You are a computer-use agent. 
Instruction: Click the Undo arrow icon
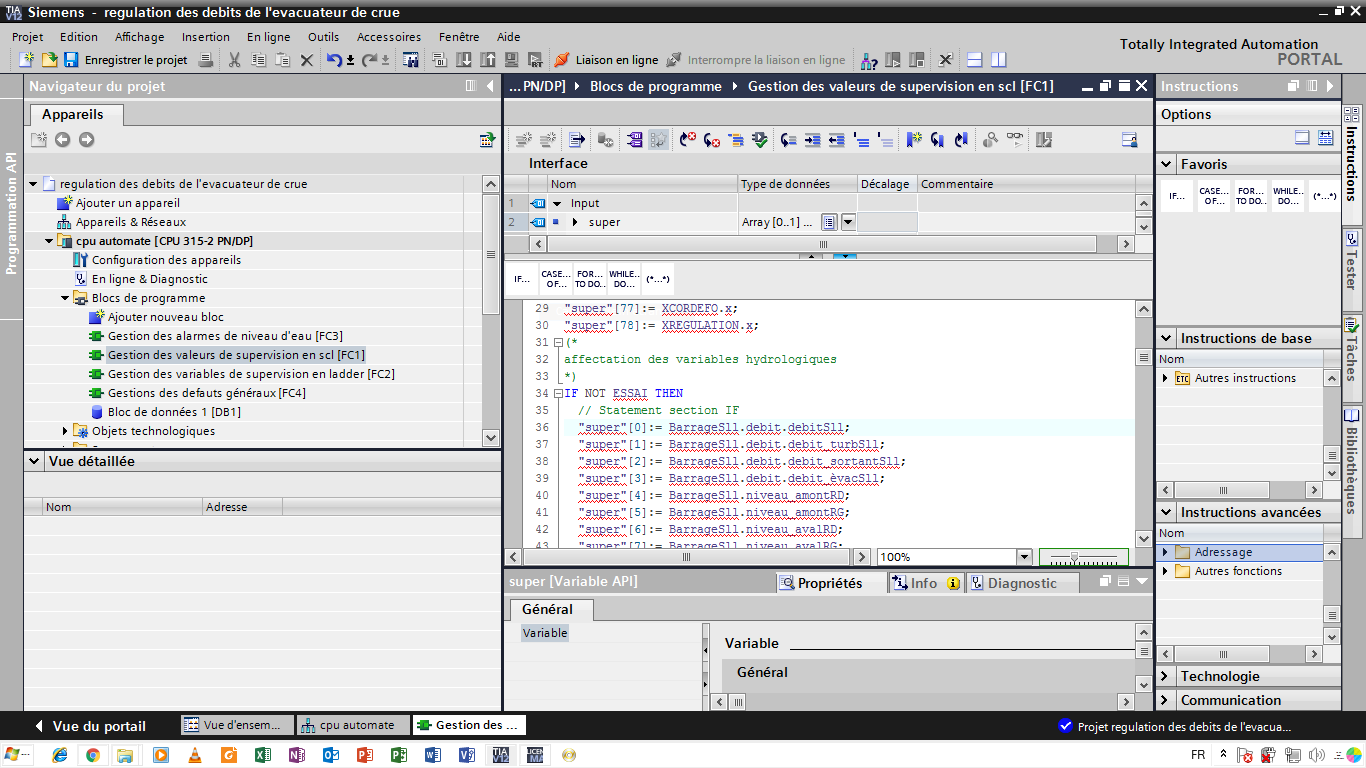(334, 60)
